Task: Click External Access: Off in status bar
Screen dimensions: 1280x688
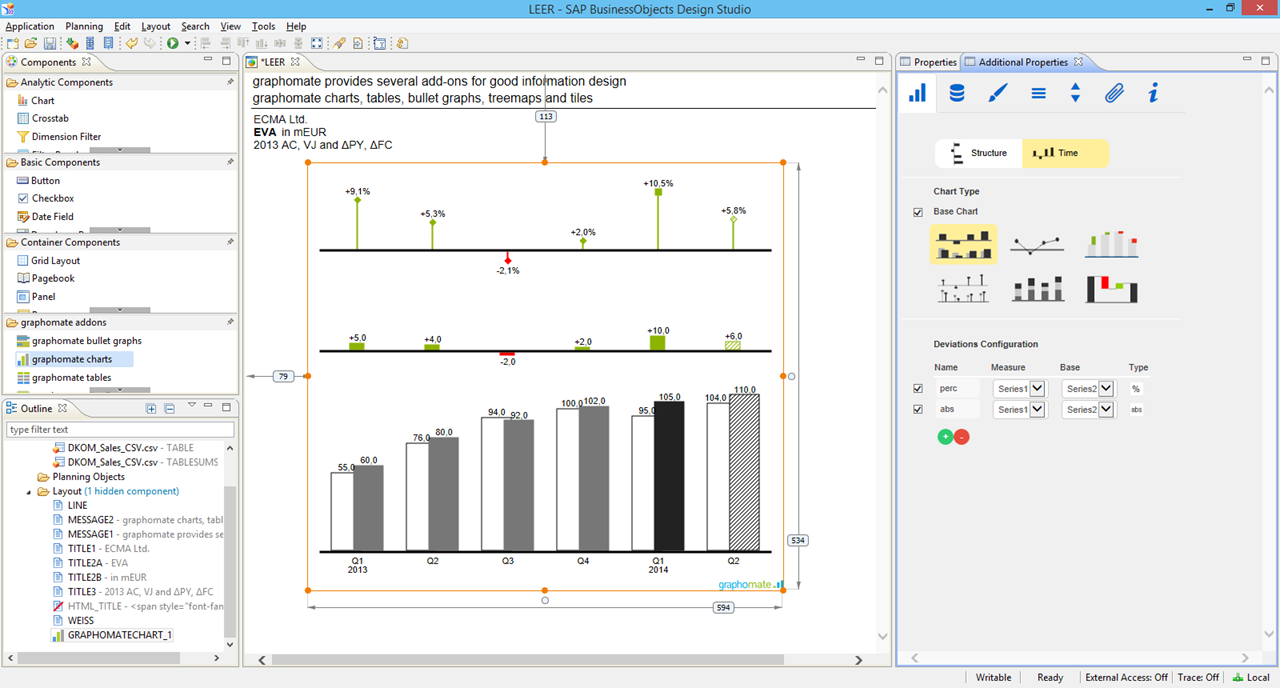Action: [x=1126, y=677]
